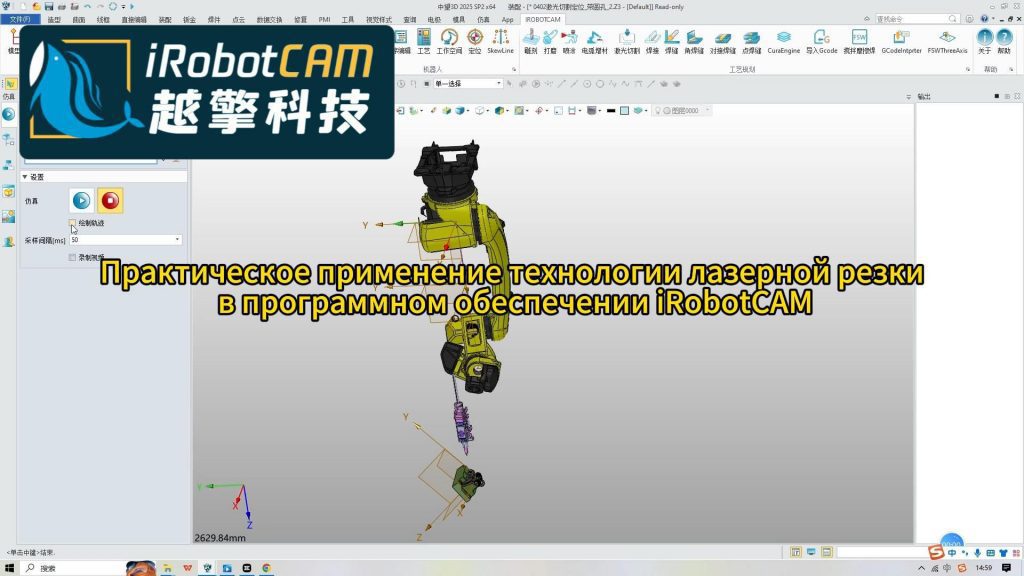Click the FSWThreeAxis icon
This screenshot has width=1024, height=576.
(x=947, y=41)
